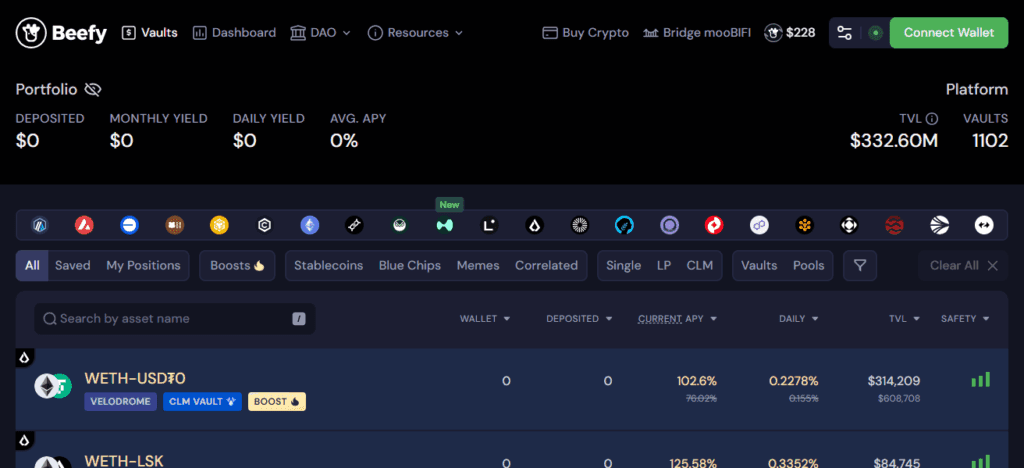Open the Vaults page in top navigation
The image size is (1024, 468).
pos(150,33)
